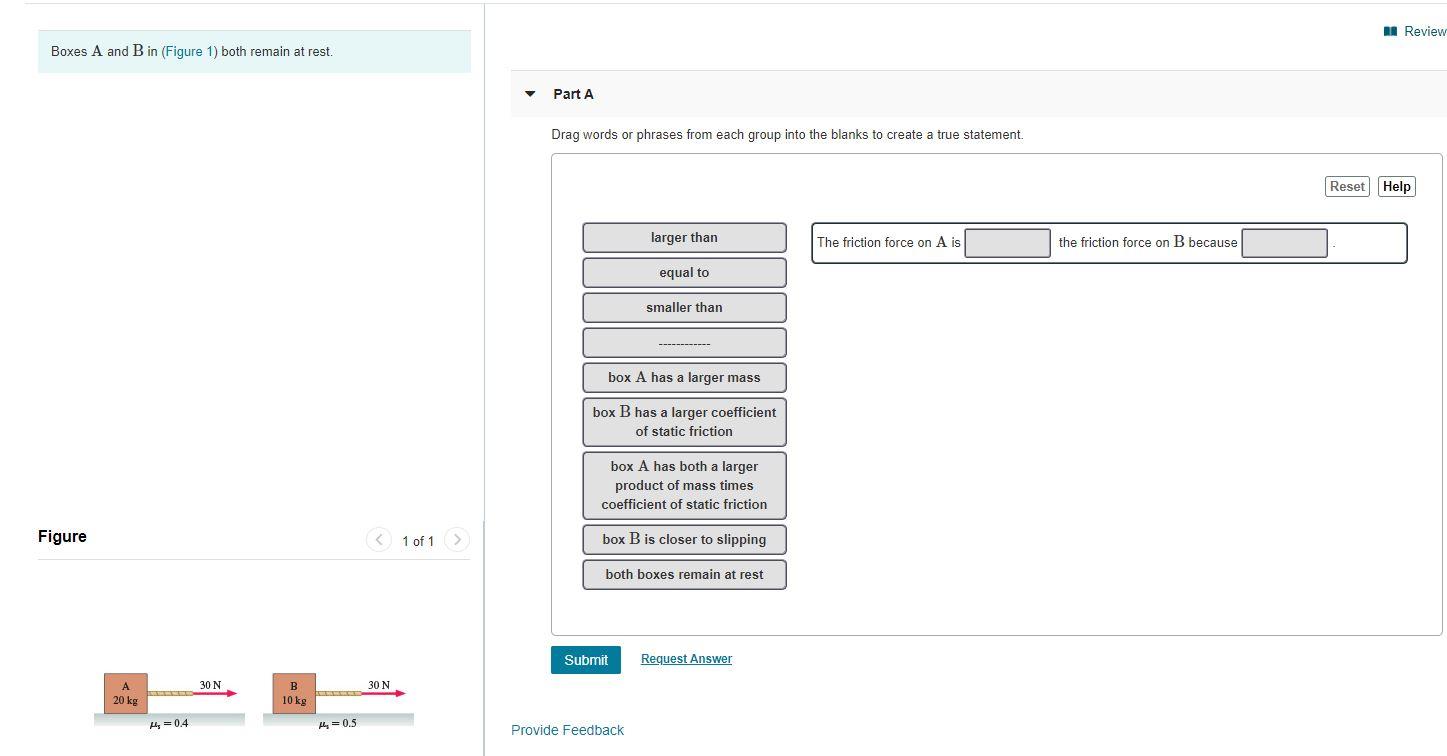Screen dimensions: 1447x756
Task: Click the next figure chevron arrow
Action: click(457, 539)
